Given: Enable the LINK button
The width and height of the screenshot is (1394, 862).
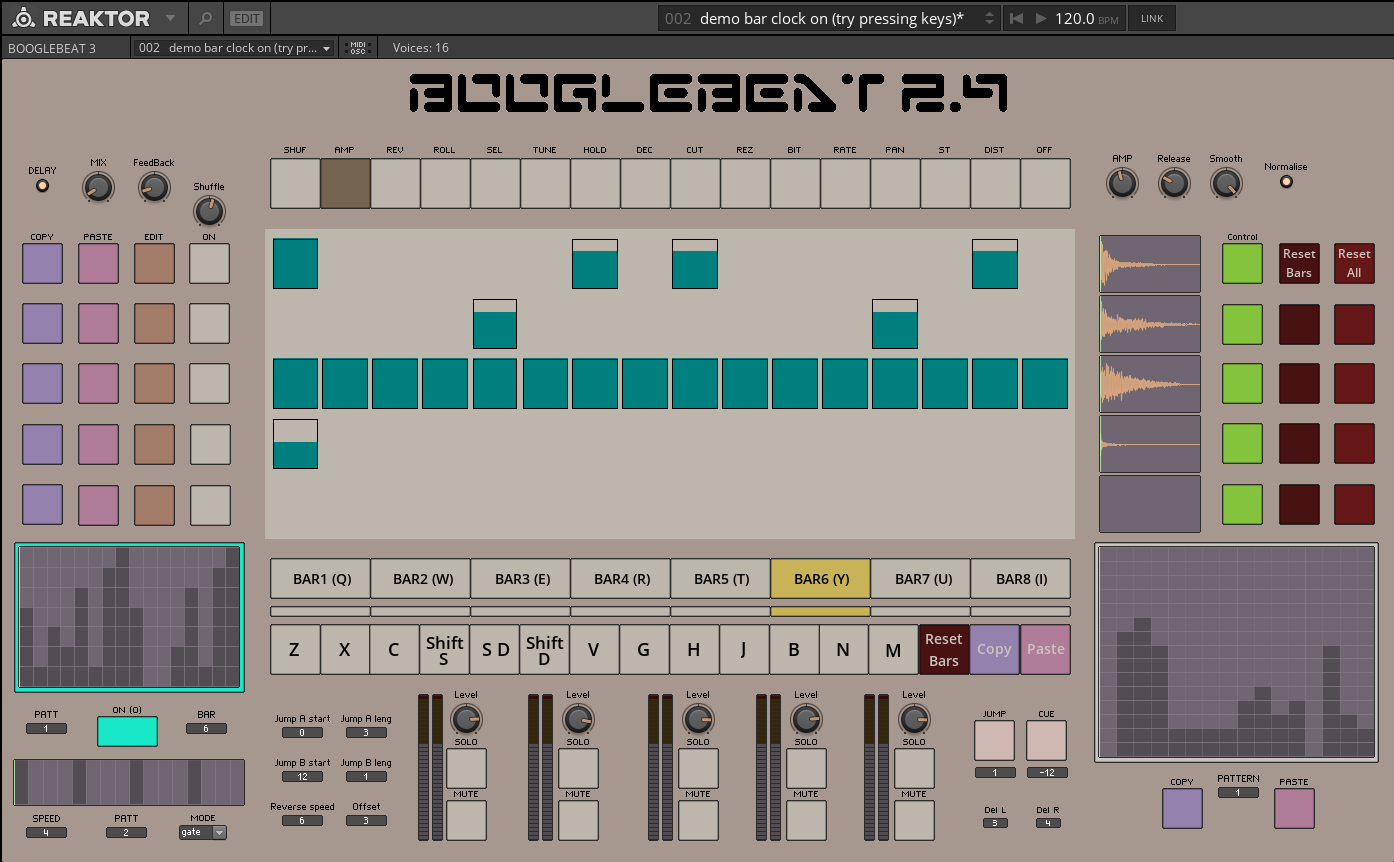Looking at the screenshot, I should pos(1152,18).
